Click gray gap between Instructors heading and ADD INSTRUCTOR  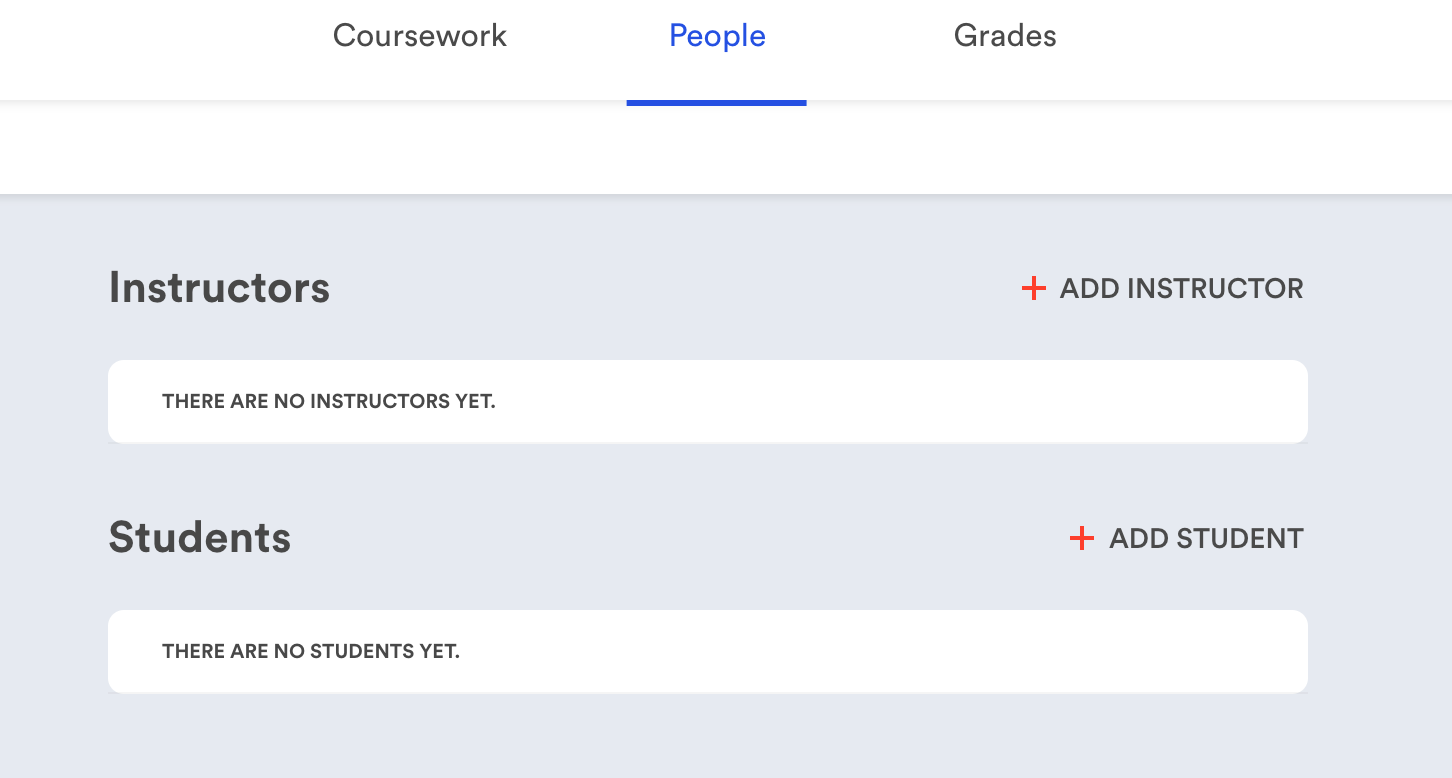click(670, 289)
